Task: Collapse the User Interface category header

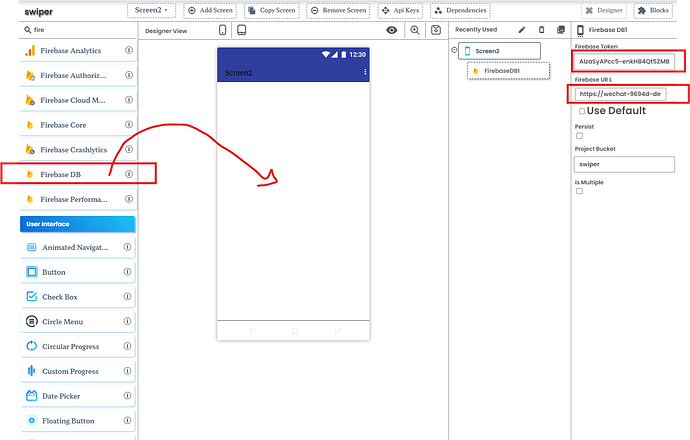Action: point(78,224)
